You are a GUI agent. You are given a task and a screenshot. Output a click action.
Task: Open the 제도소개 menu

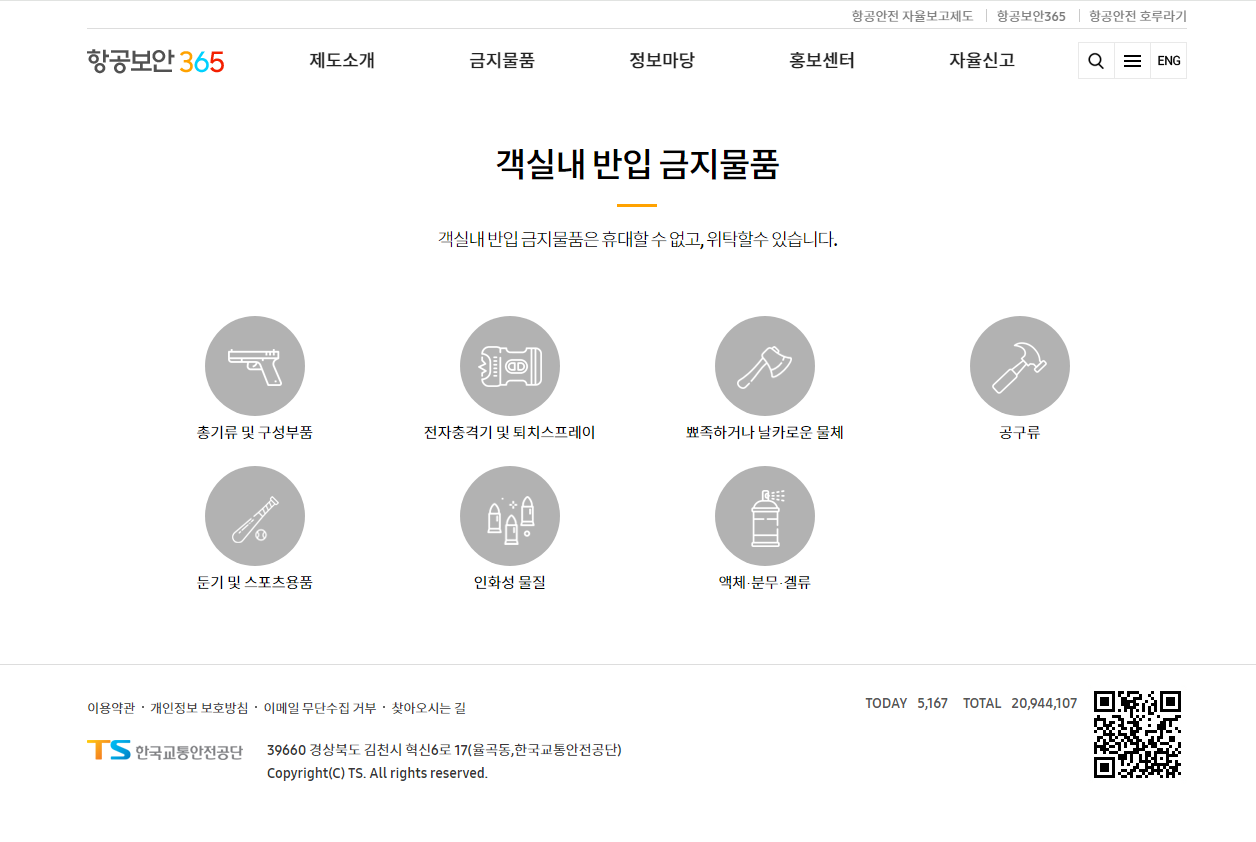[x=341, y=60]
